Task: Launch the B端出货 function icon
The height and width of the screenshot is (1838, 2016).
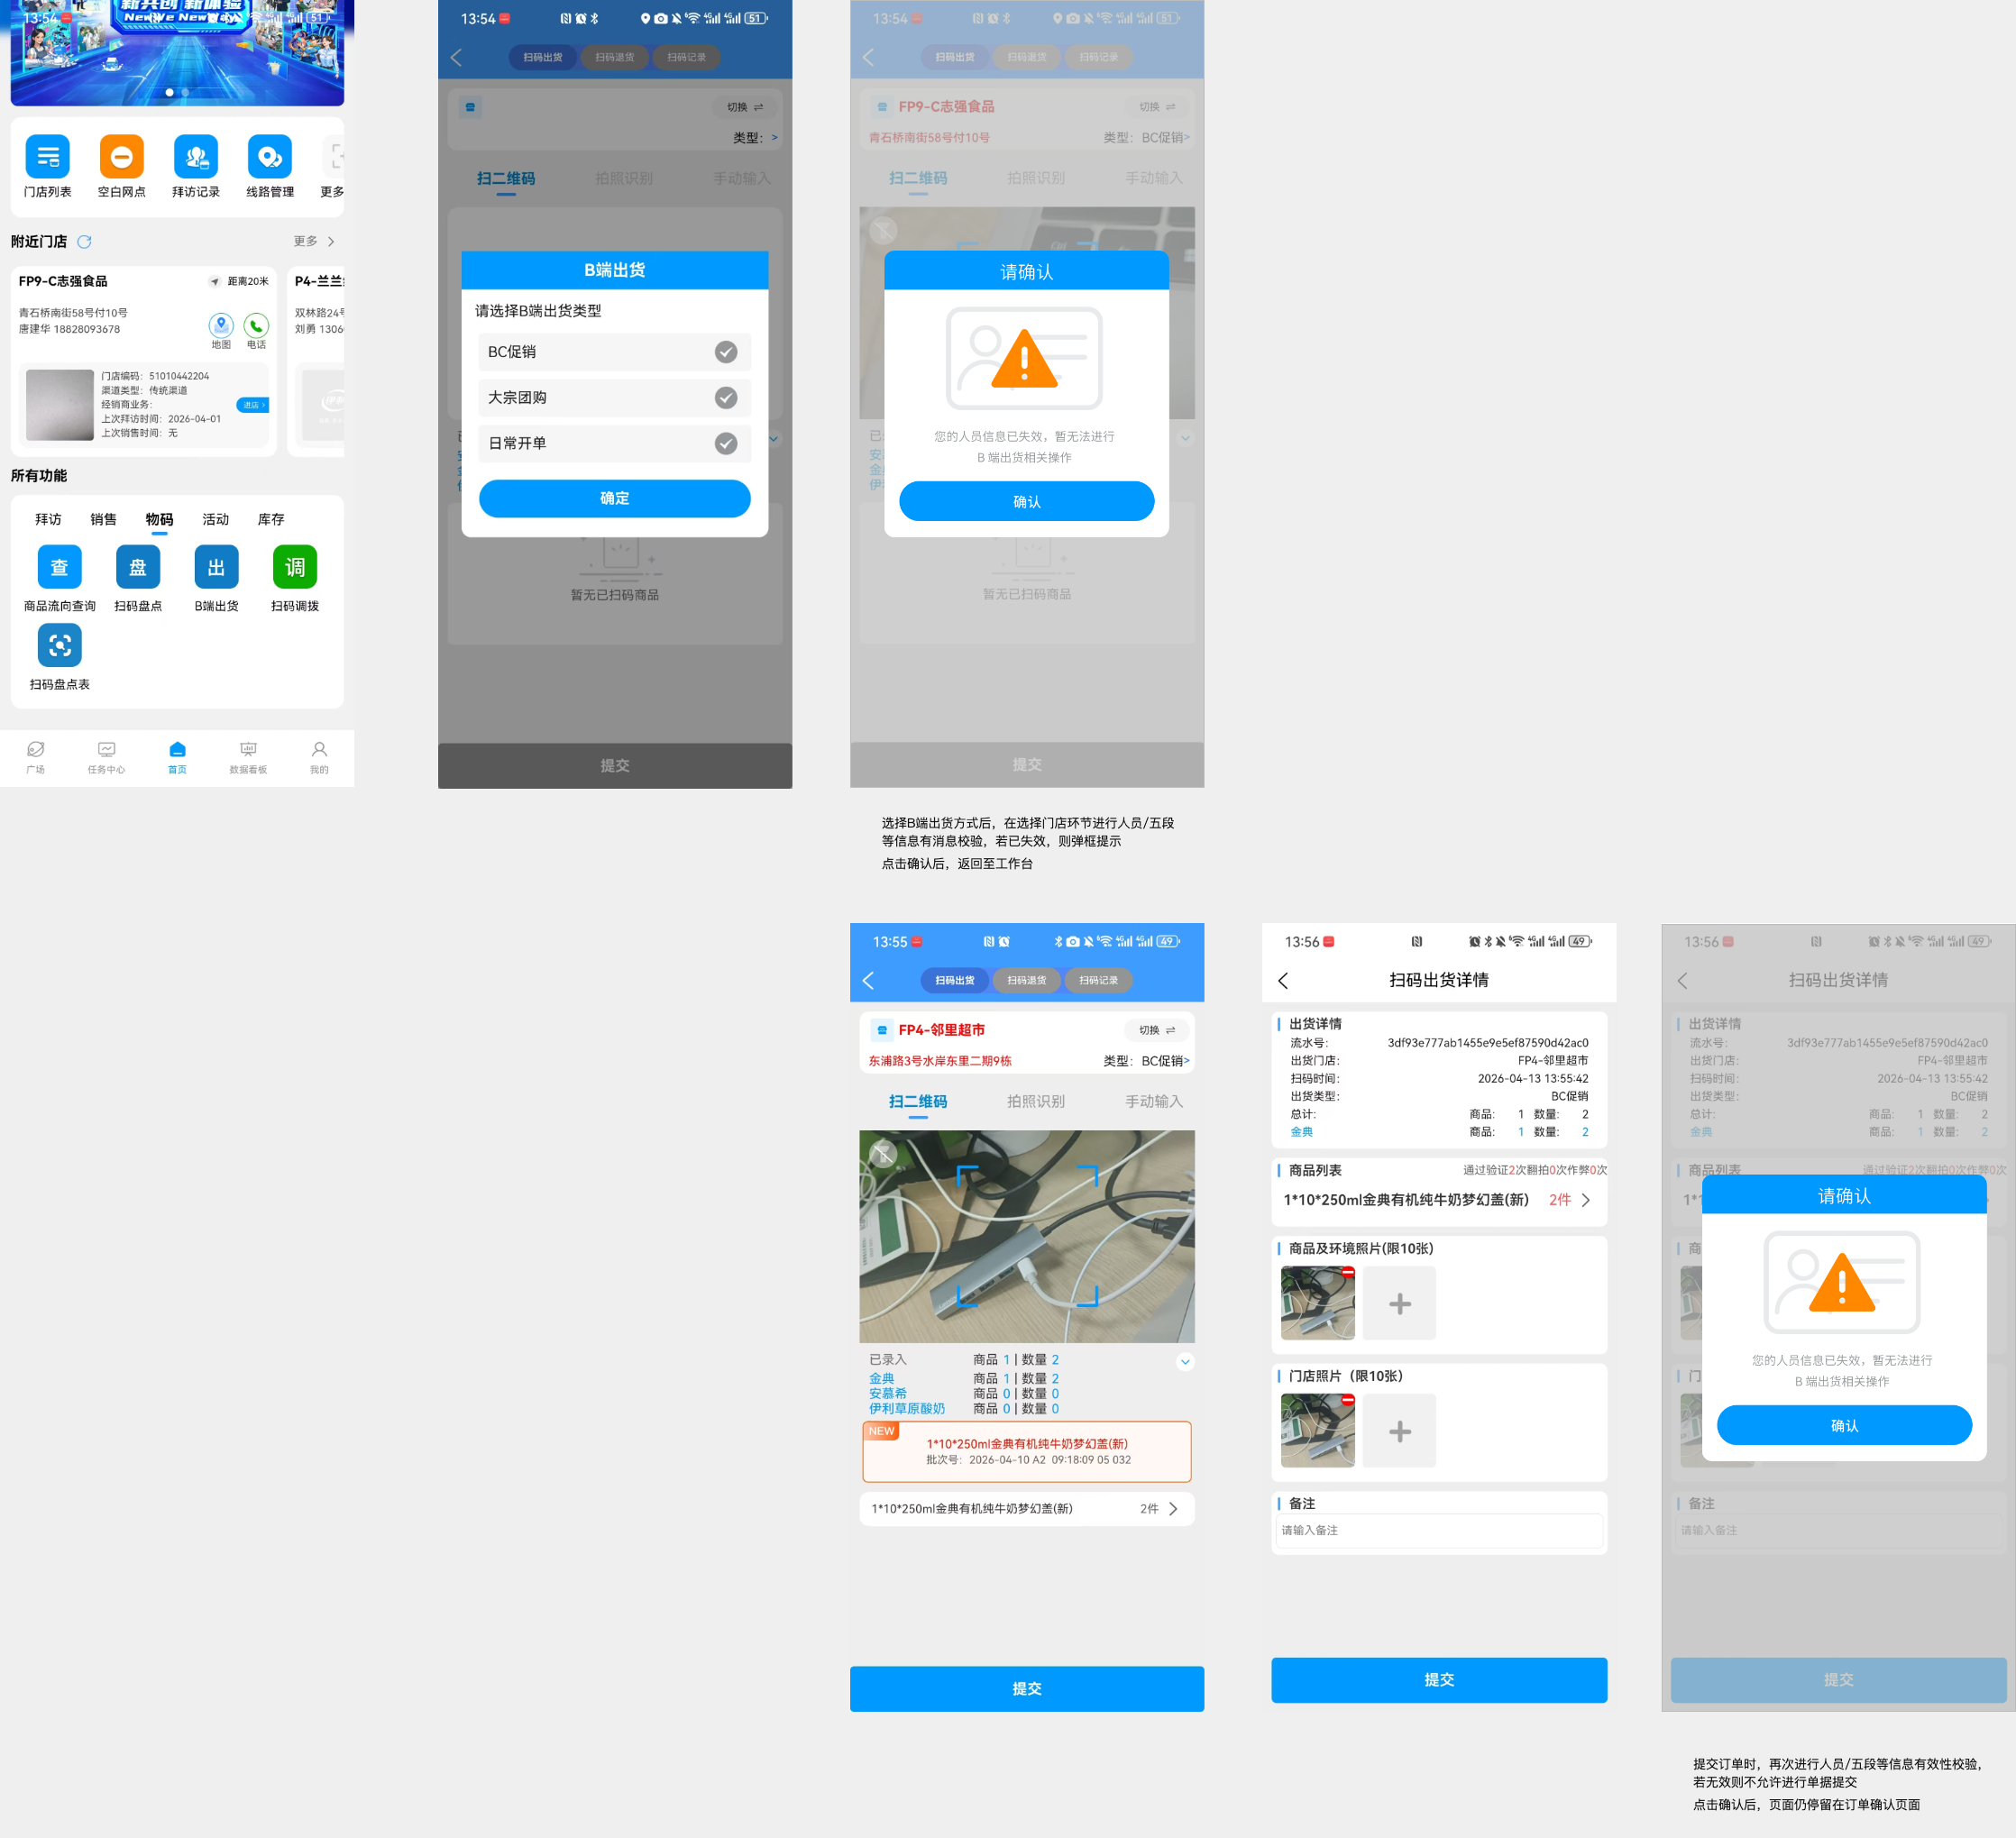Action: (216, 567)
